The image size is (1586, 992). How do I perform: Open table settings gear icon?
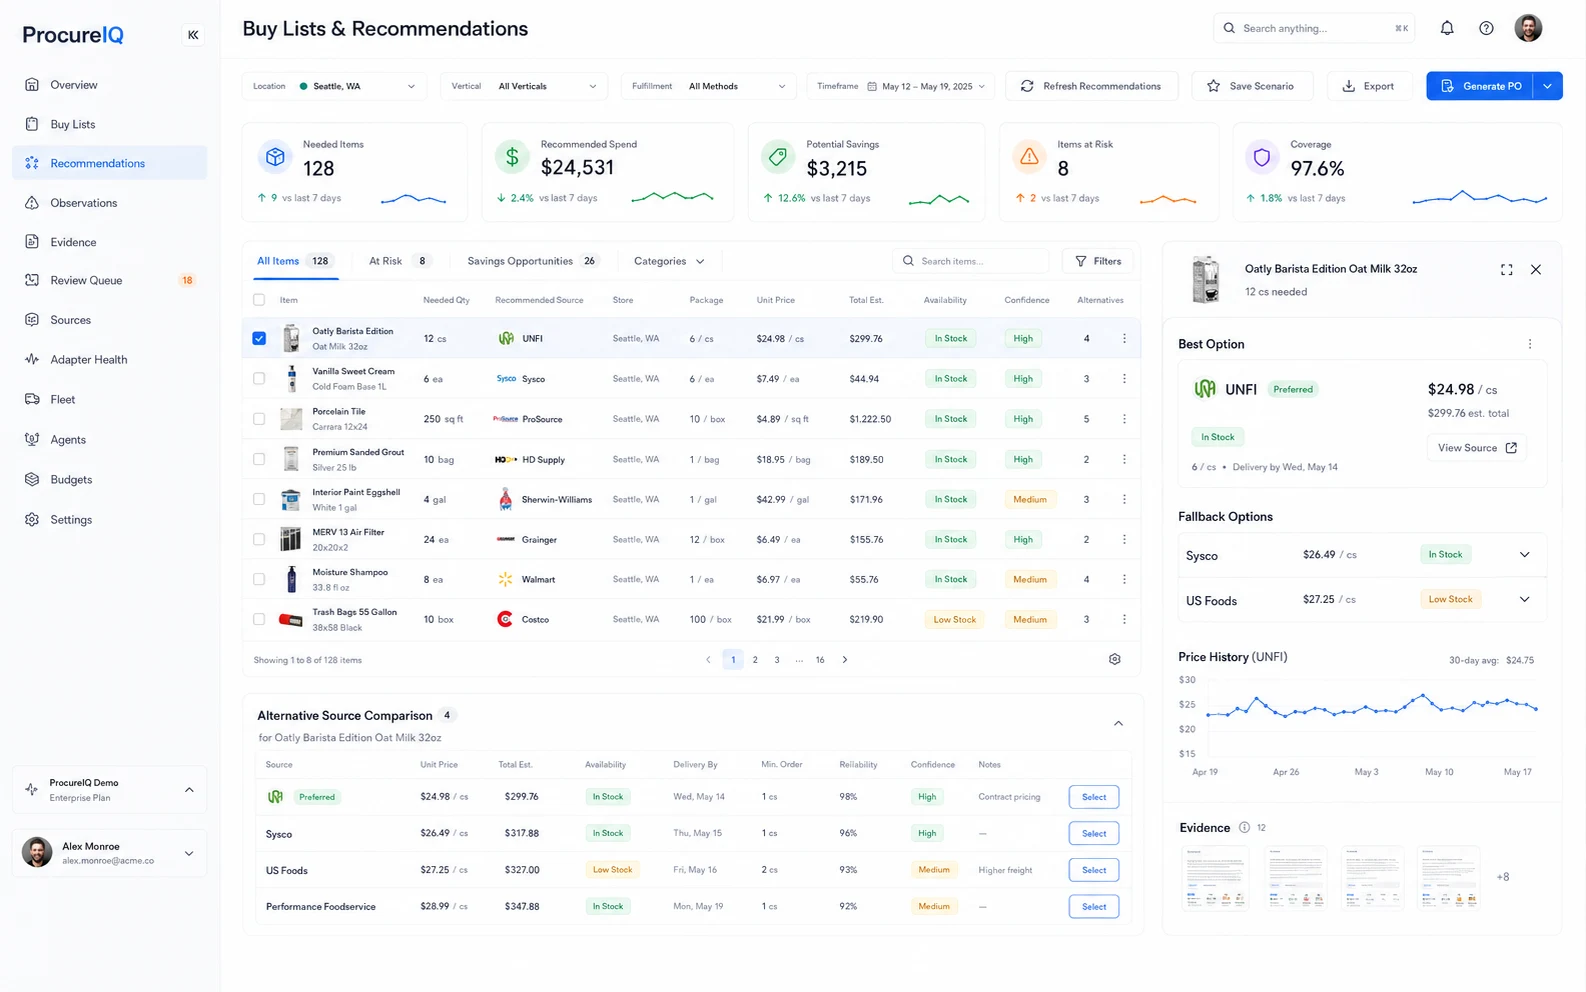[1115, 660]
